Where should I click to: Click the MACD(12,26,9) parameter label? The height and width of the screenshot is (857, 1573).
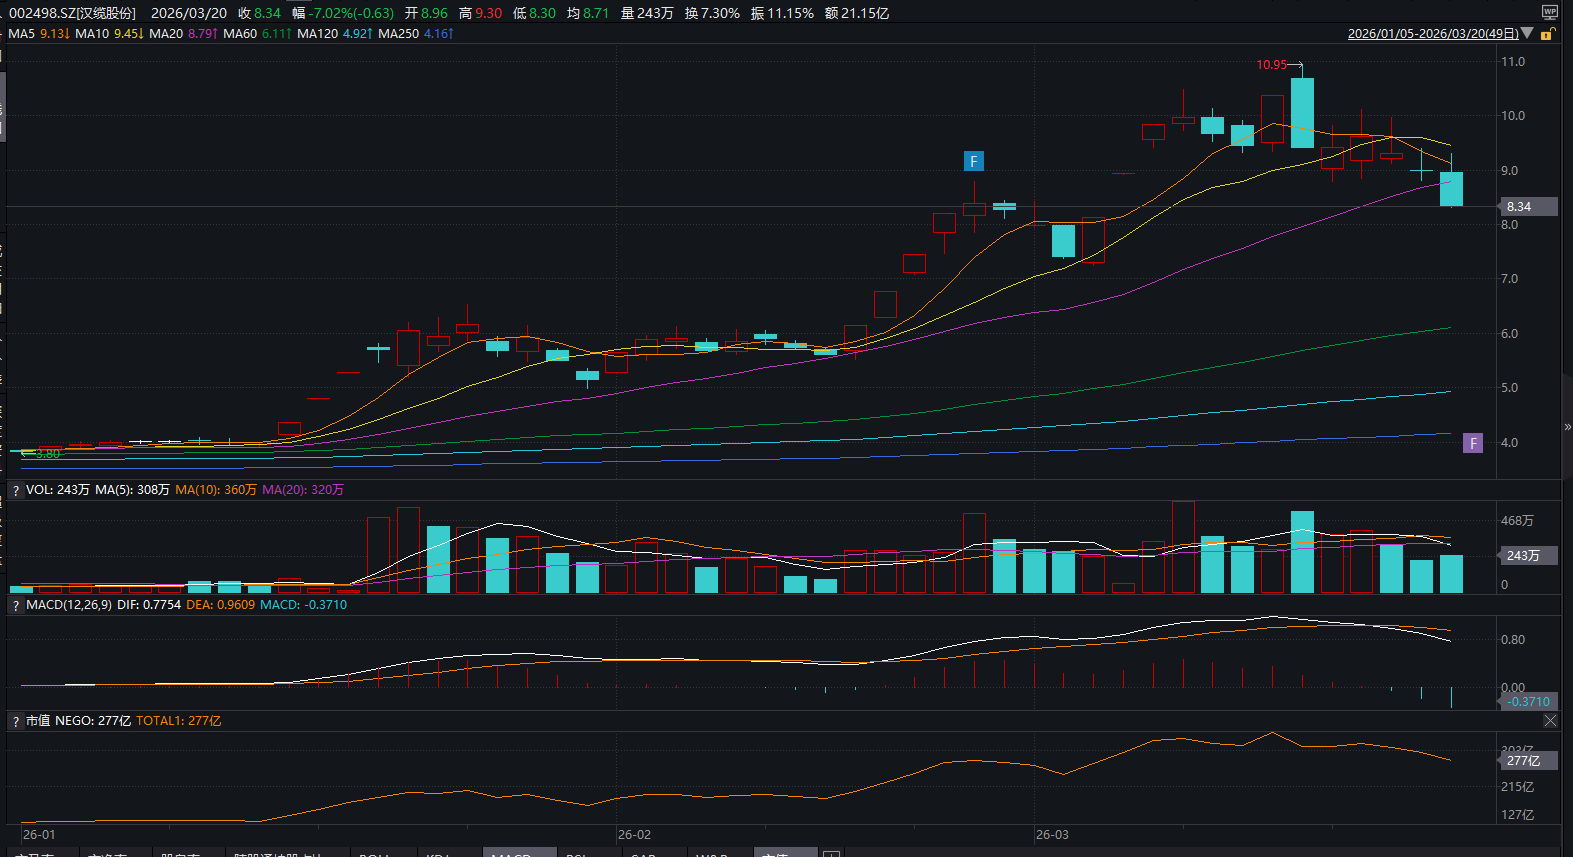pyautogui.click(x=69, y=605)
